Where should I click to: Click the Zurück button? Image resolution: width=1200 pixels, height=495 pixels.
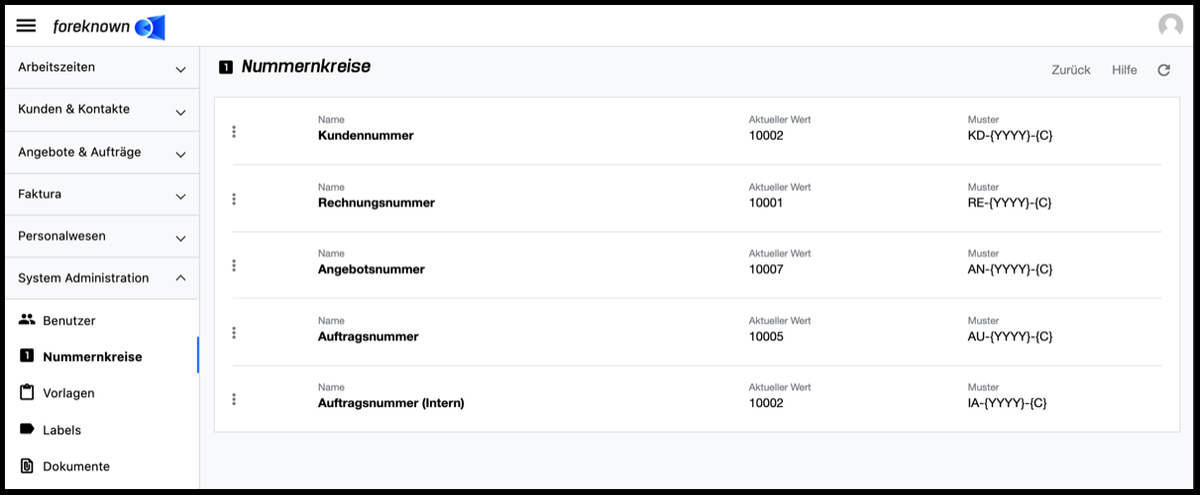pos(1071,70)
